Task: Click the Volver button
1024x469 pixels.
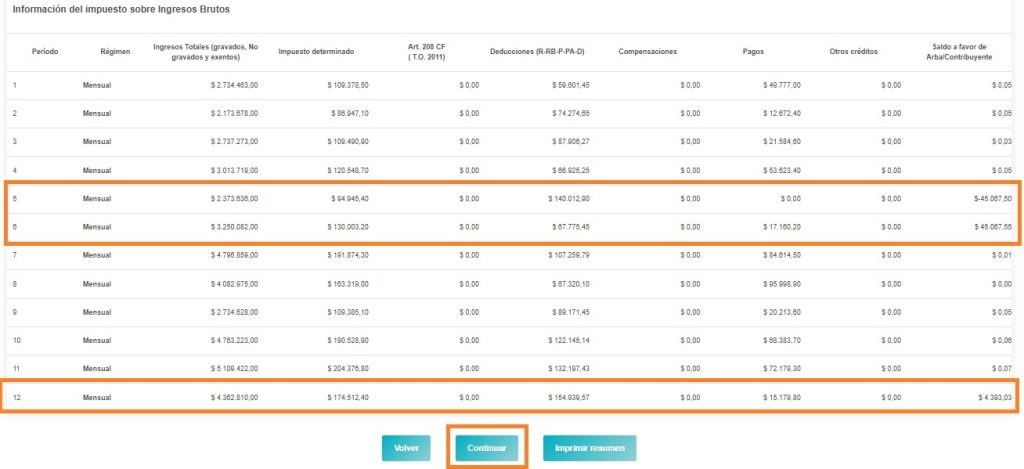Action: coord(406,448)
